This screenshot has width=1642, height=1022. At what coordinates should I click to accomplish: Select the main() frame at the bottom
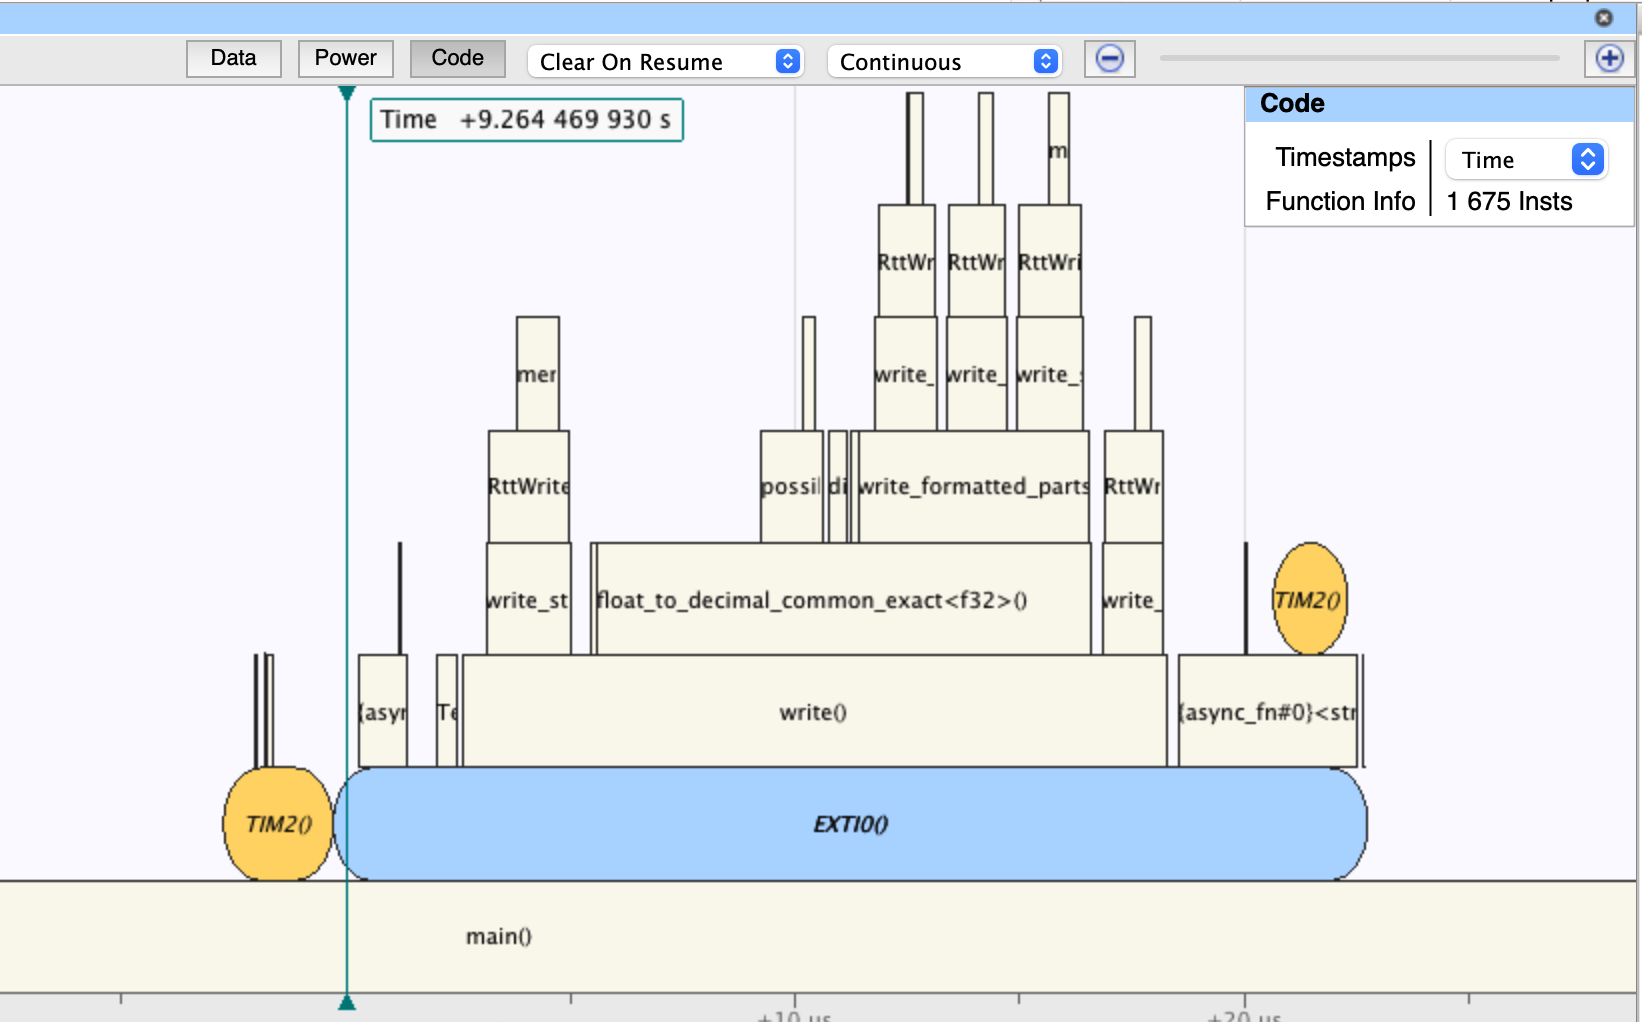pos(498,937)
